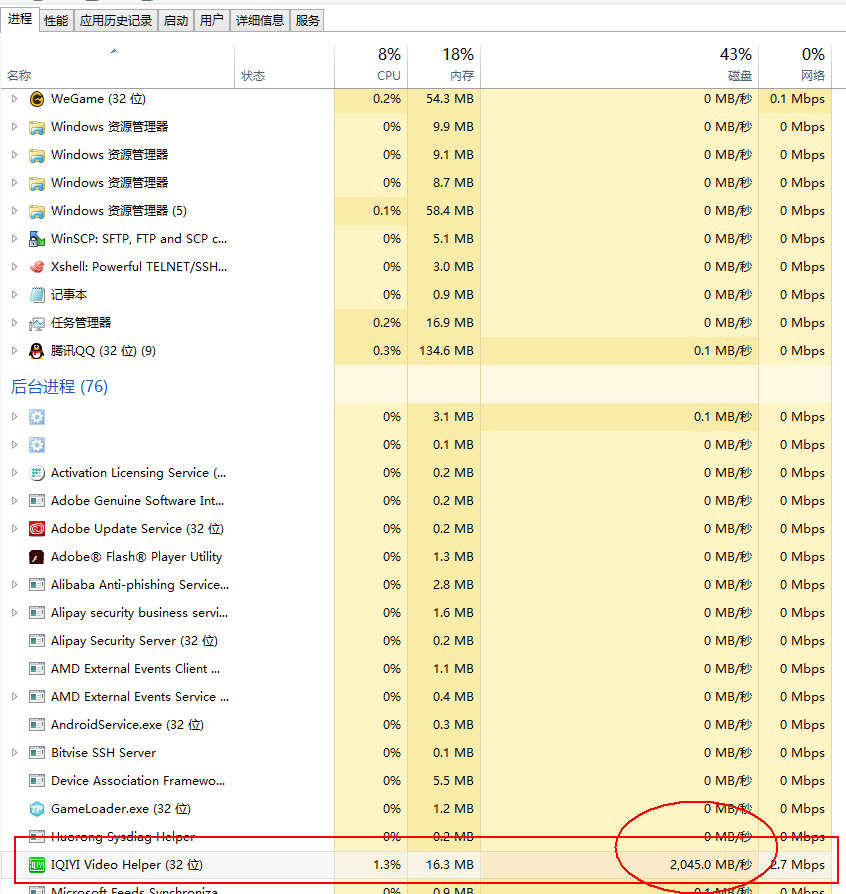Click the 后台进程 (76) group heading
Viewport: 846px width, 894px height.
tap(59, 387)
